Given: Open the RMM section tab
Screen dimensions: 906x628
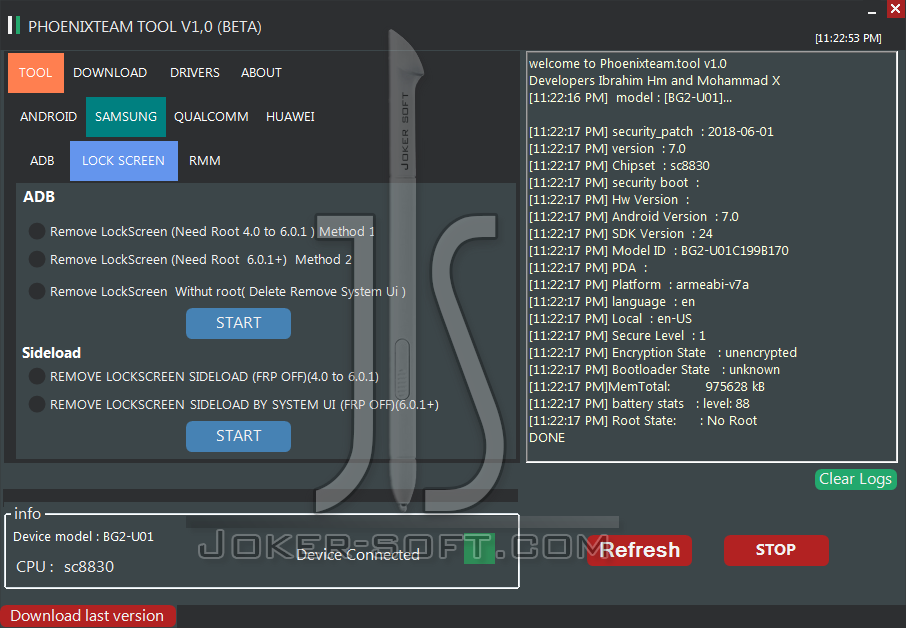Looking at the screenshot, I should click(205, 161).
